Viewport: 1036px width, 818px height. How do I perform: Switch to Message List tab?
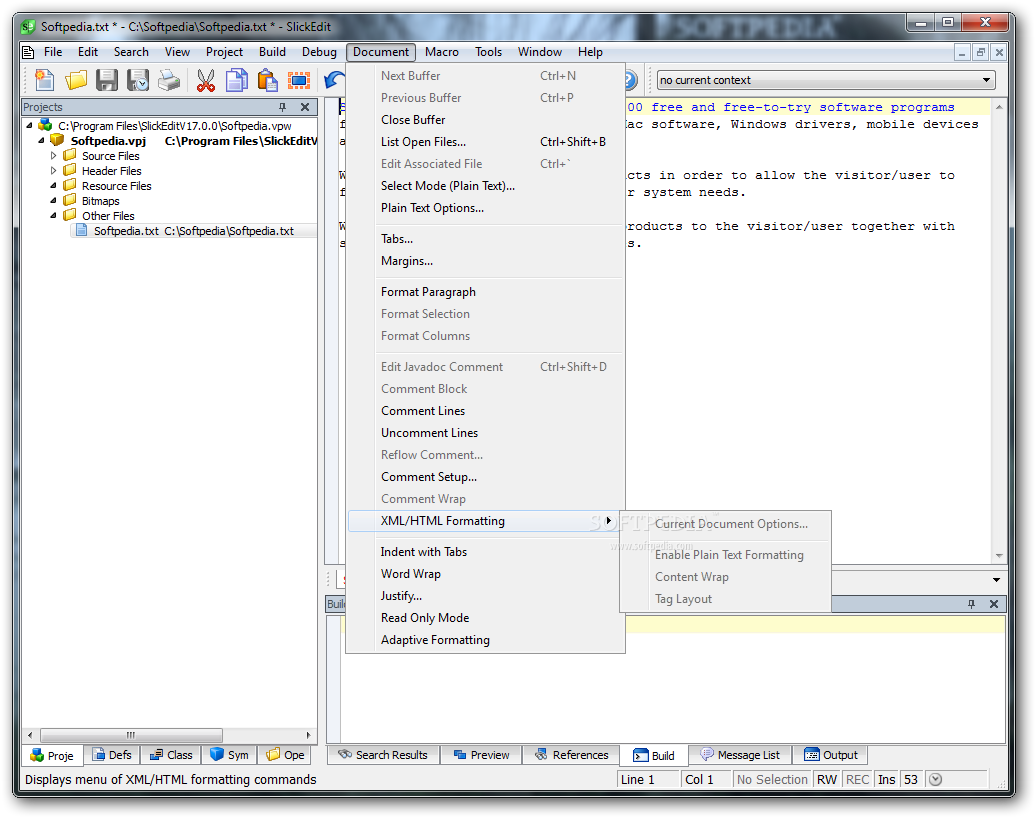[740, 755]
